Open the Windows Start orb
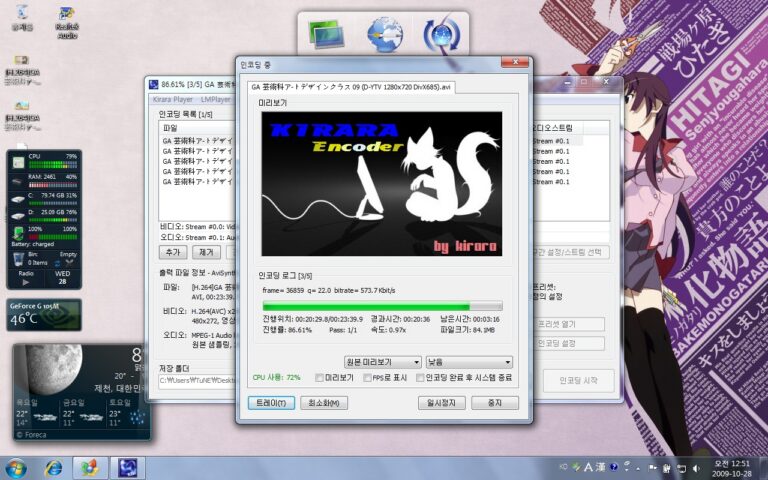This screenshot has width=768, height=480. [x=15, y=468]
